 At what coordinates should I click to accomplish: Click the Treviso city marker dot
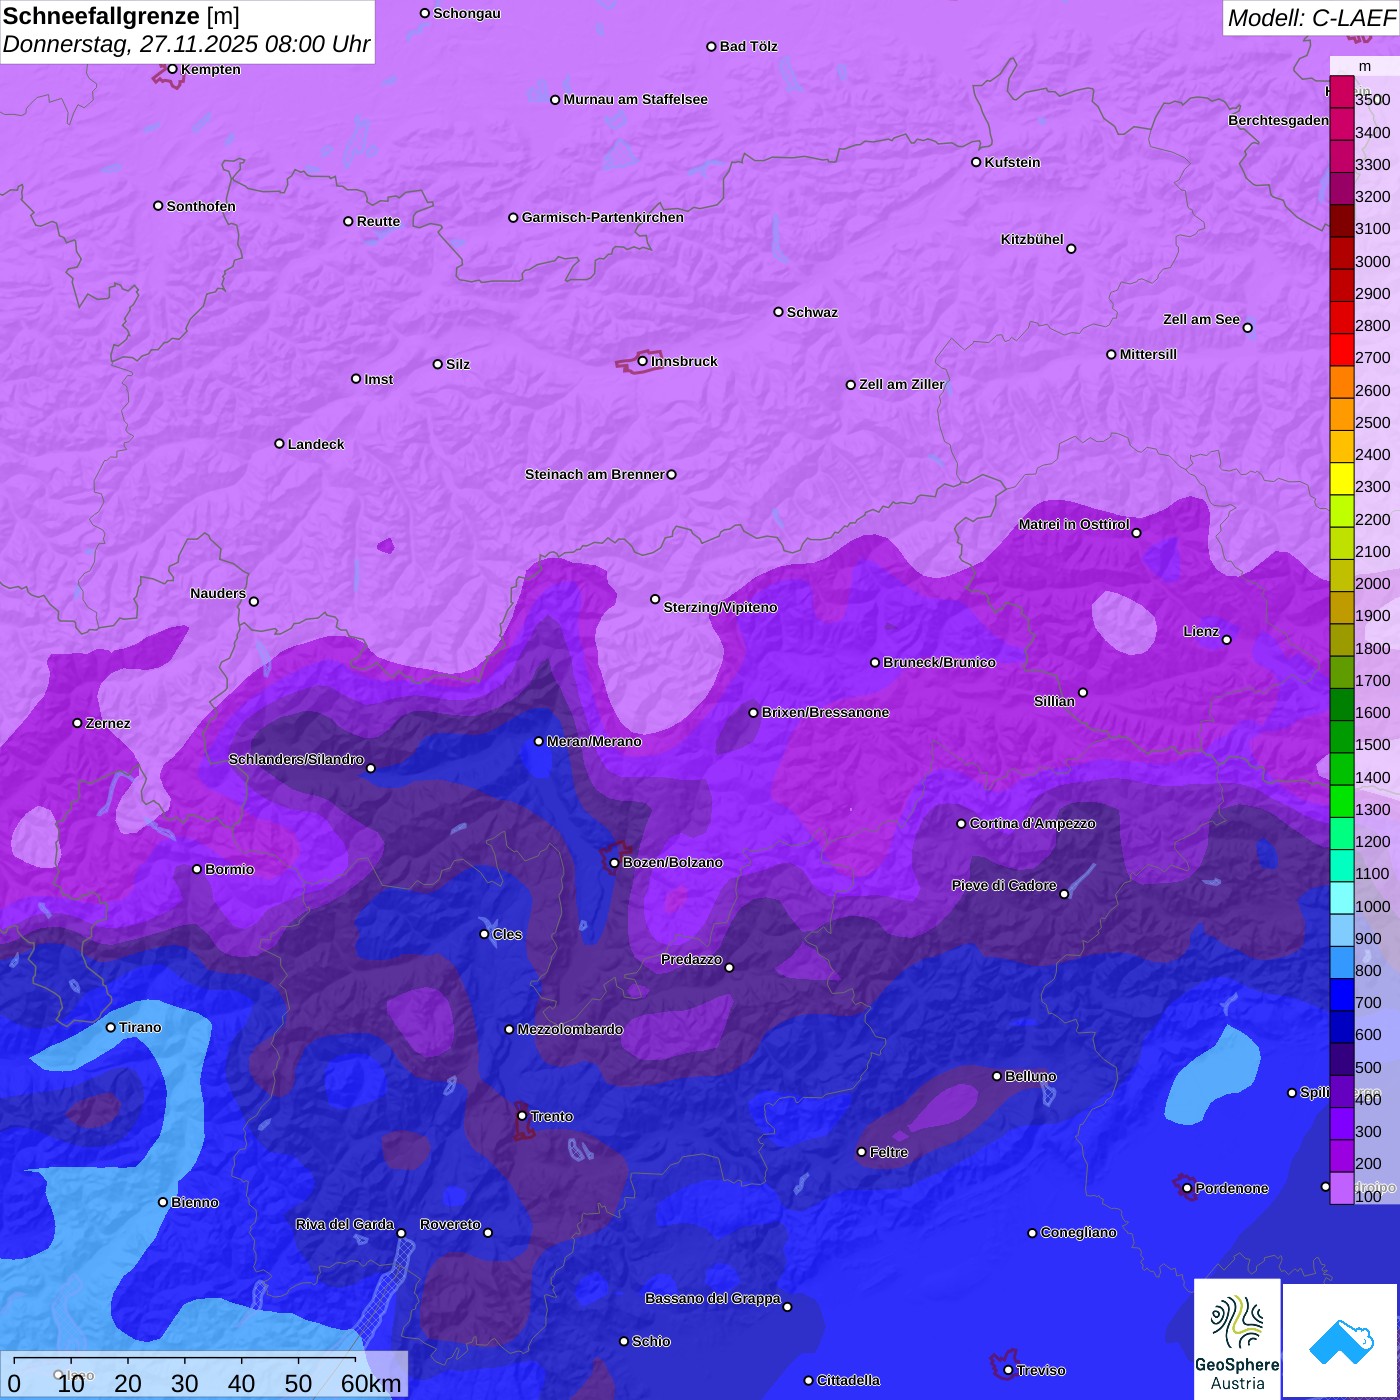(x=1008, y=1371)
